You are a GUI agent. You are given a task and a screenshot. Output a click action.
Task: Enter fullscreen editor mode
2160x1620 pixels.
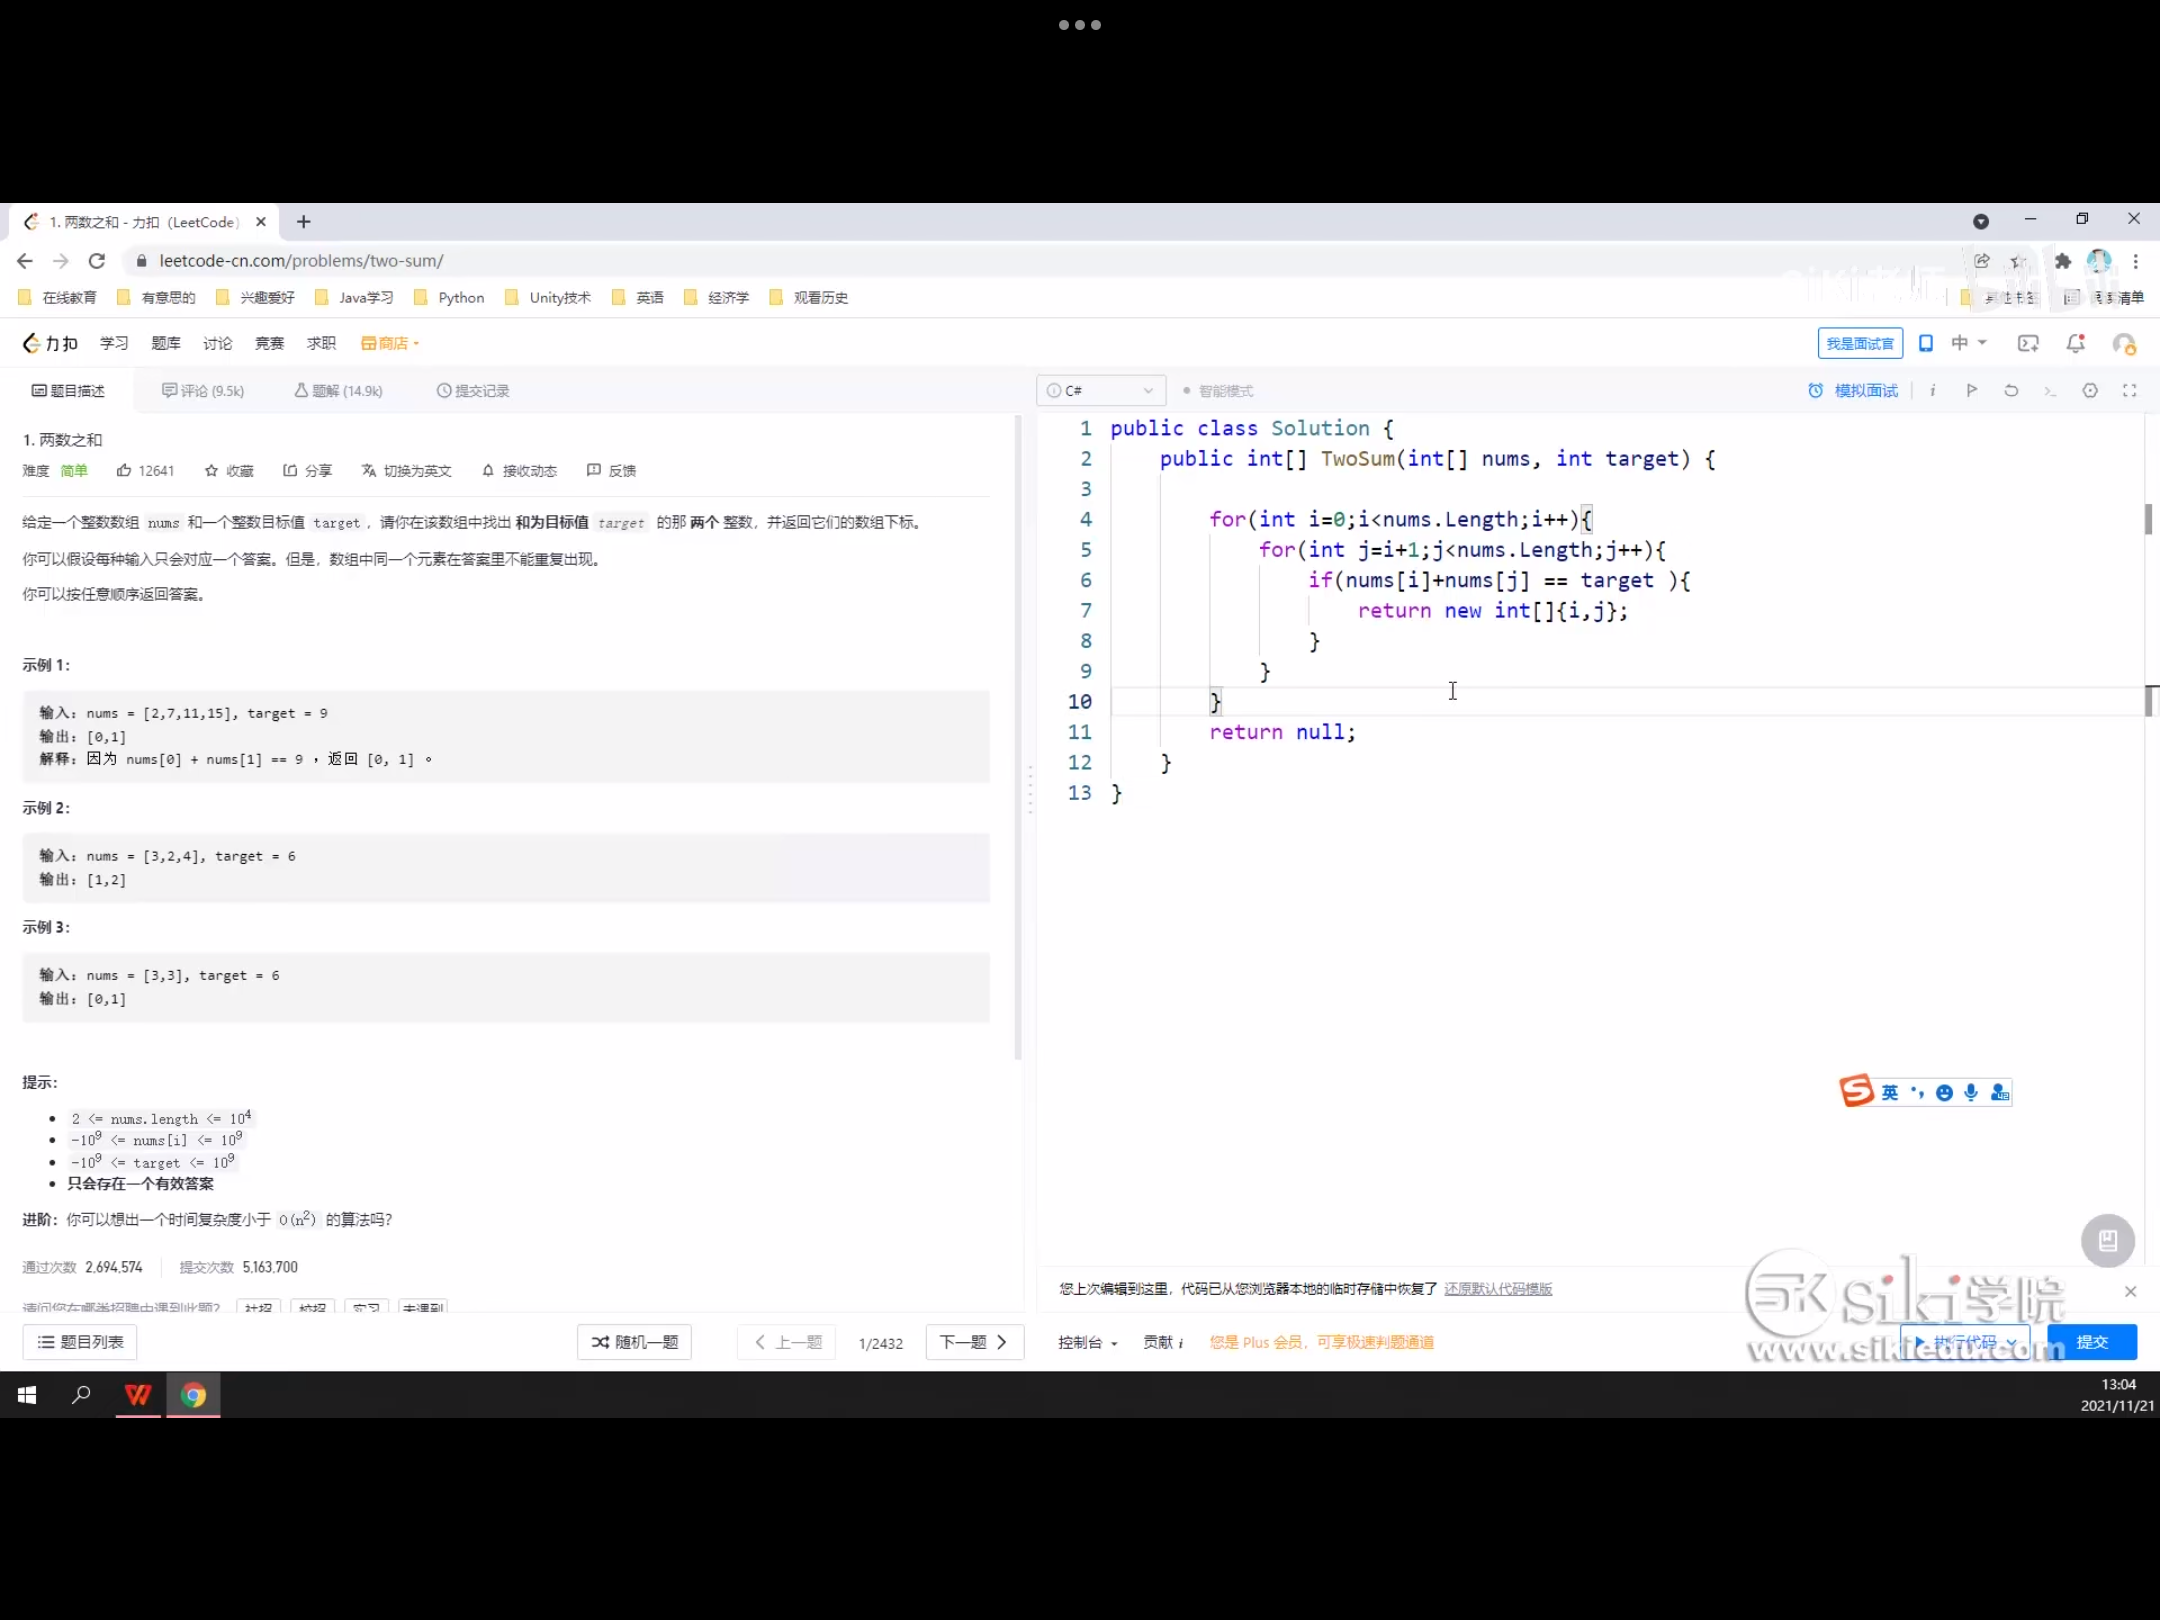point(2130,390)
